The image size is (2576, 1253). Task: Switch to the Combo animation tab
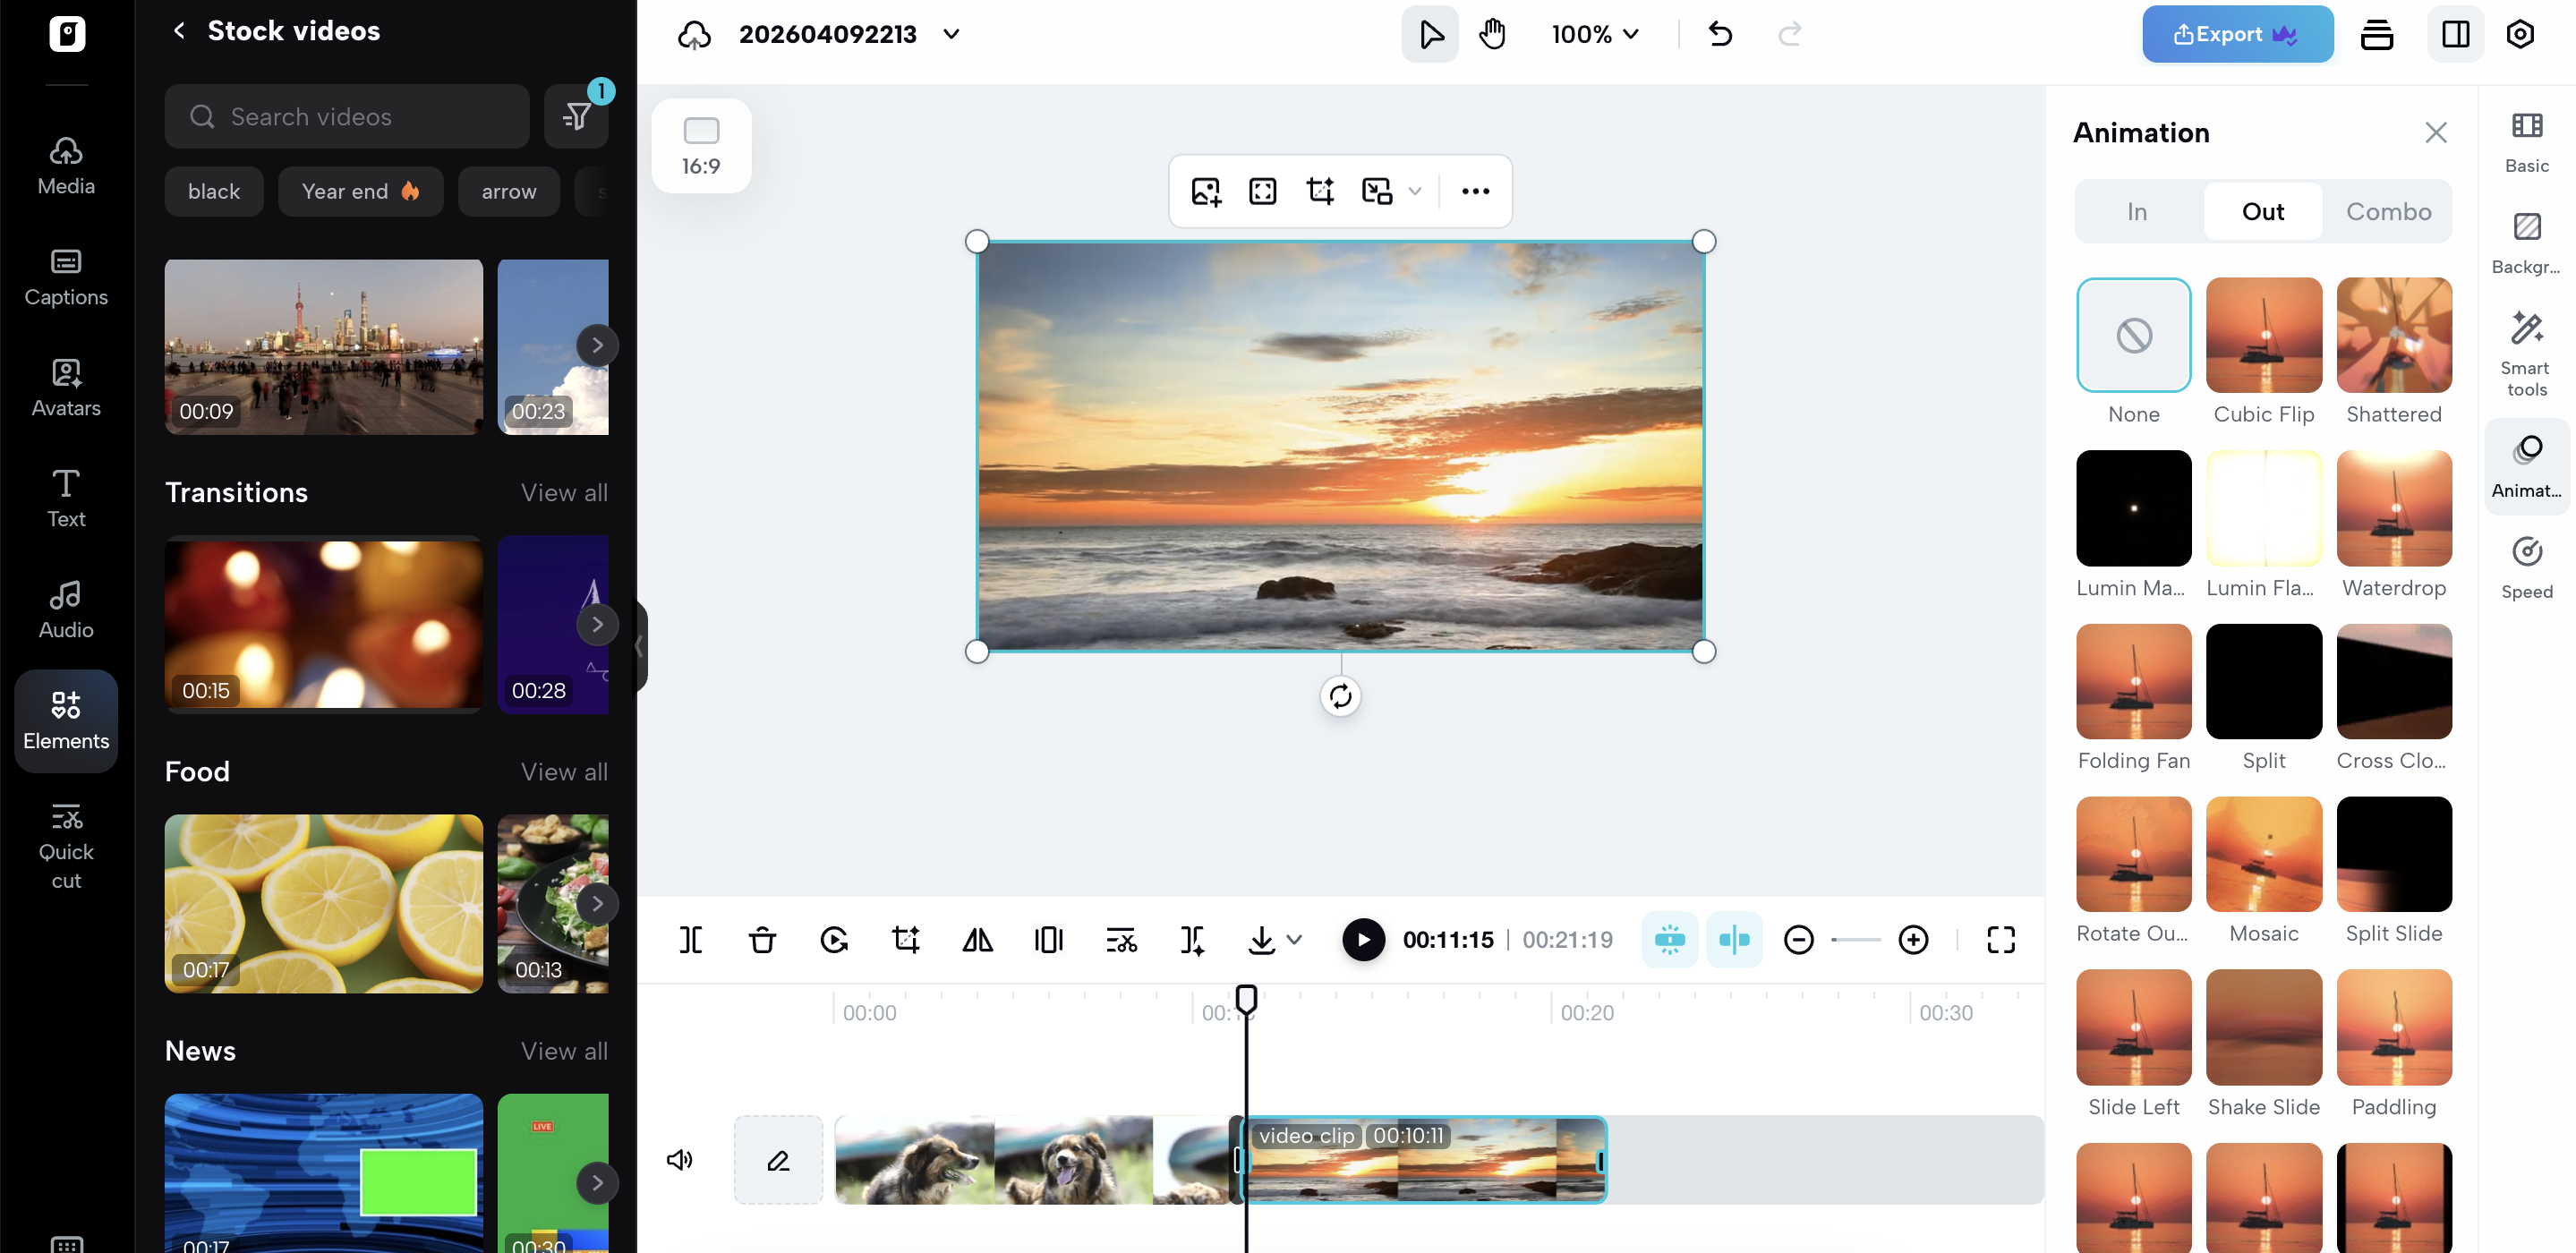[x=2388, y=211]
